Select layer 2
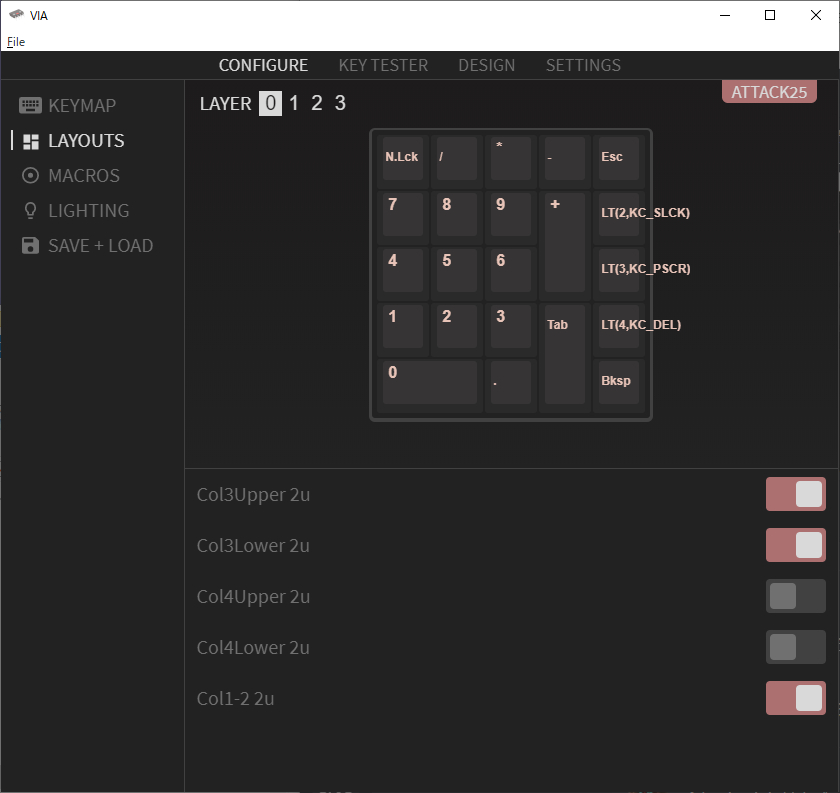The width and height of the screenshot is (840, 793). [317, 103]
